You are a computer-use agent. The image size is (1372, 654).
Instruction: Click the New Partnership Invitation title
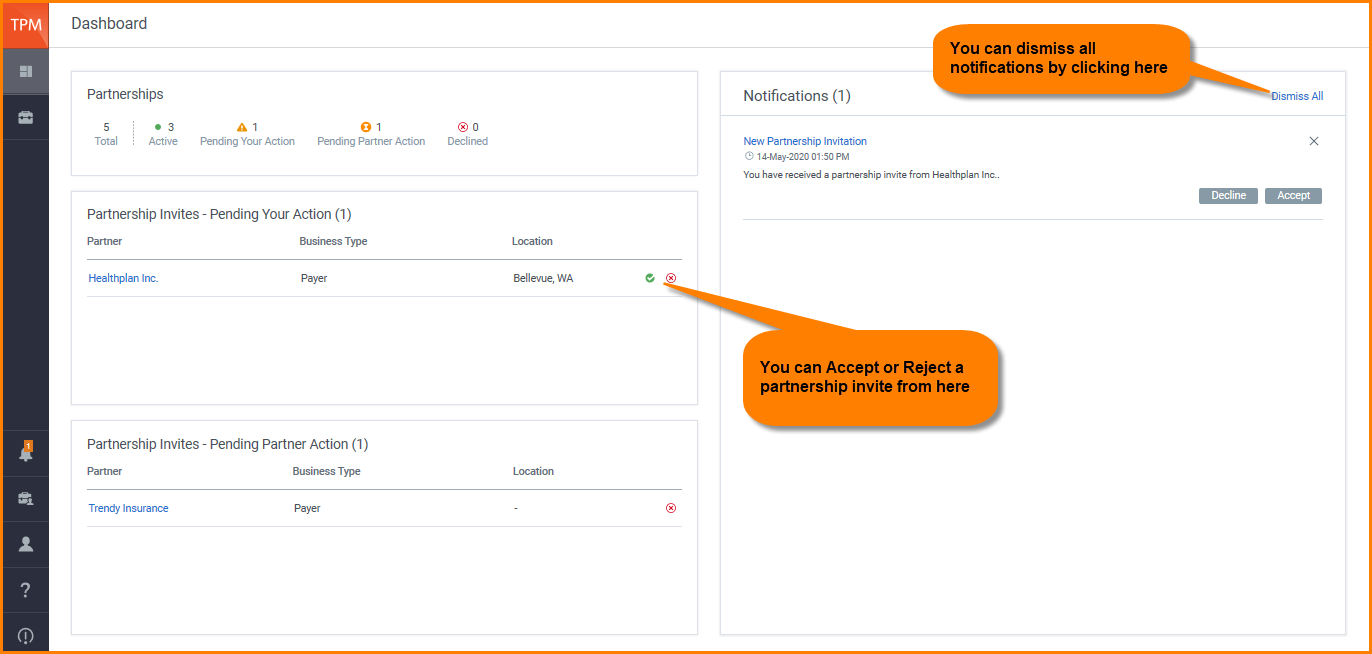point(805,141)
